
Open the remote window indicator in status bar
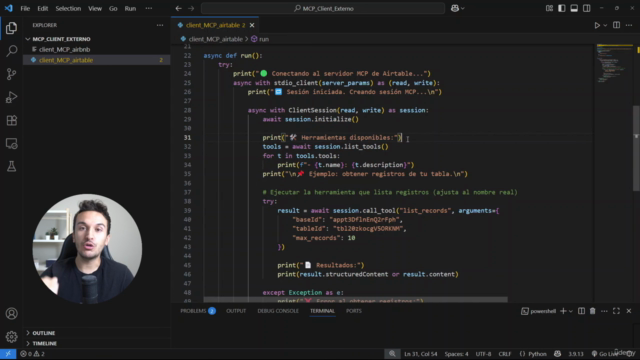(x=8, y=354)
